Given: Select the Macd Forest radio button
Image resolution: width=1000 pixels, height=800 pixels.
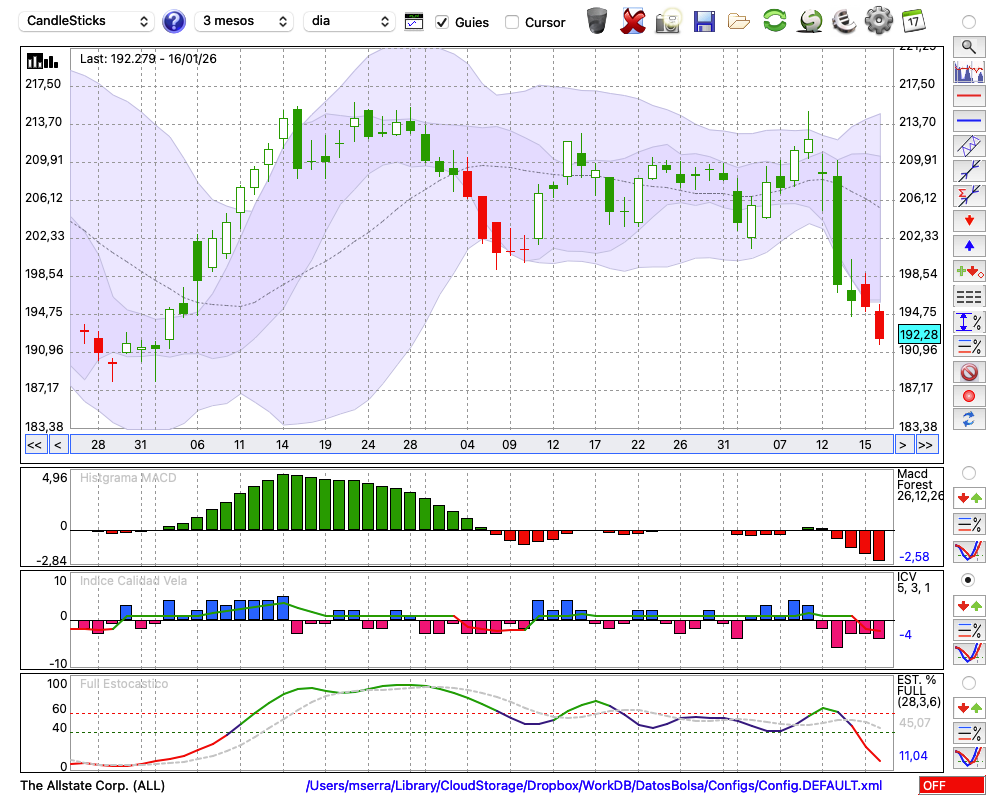Looking at the screenshot, I should pos(968,472).
